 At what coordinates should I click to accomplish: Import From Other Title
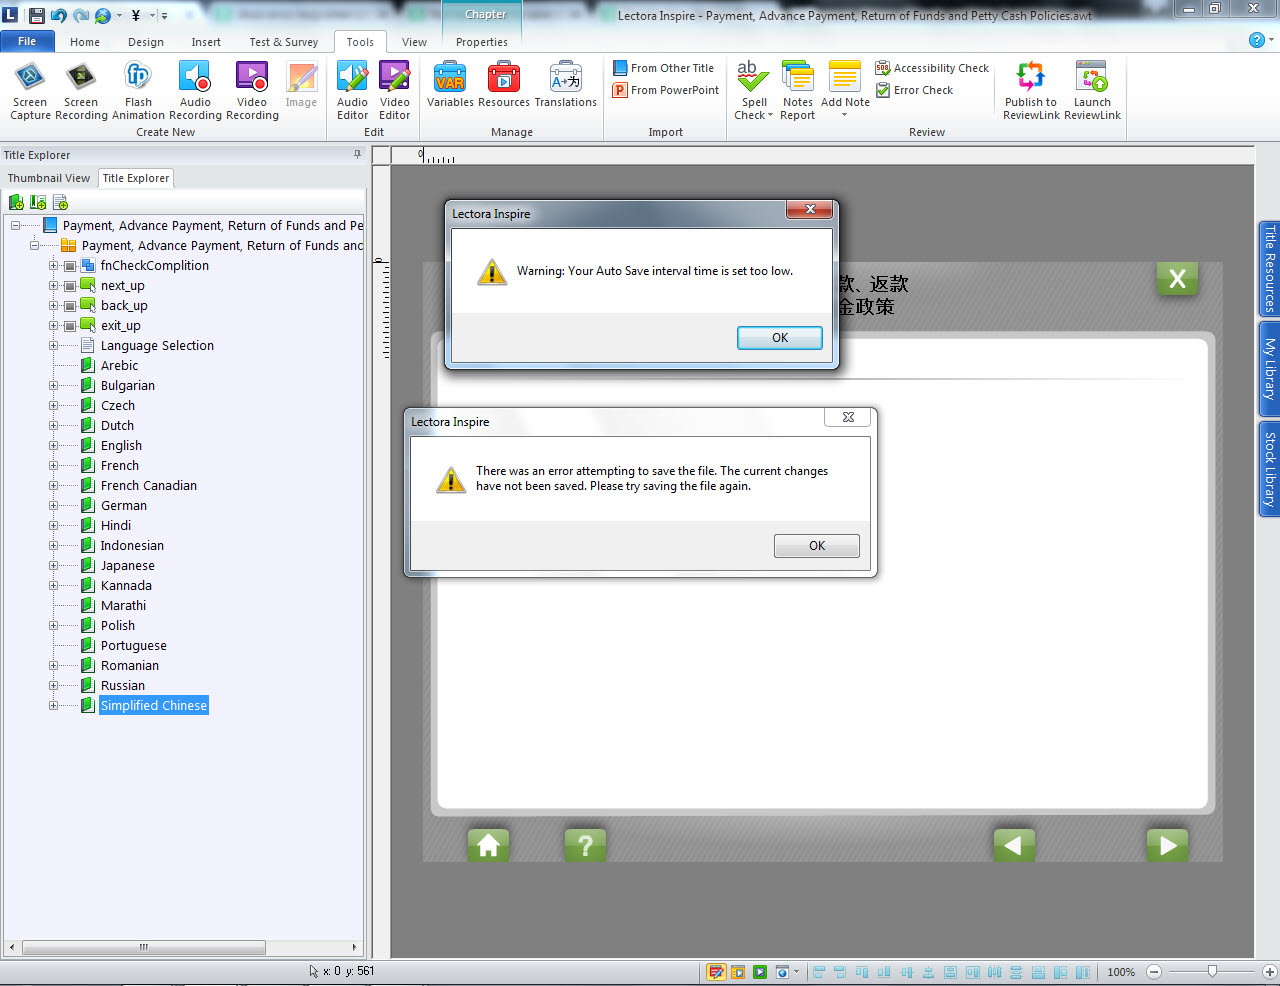pyautogui.click(x=664, y=68)
